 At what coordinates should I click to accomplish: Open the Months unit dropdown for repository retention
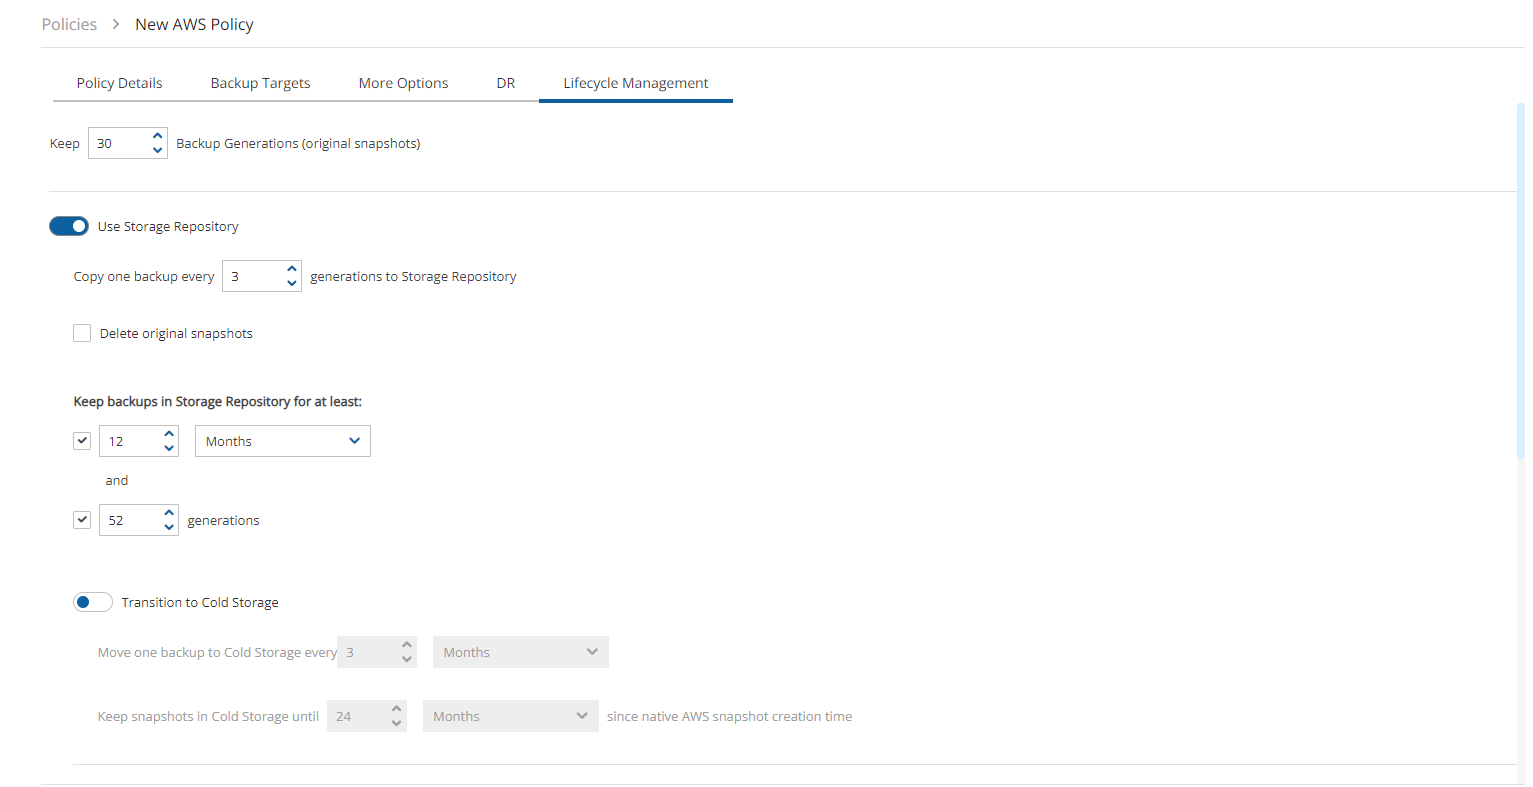click(282, 441)
